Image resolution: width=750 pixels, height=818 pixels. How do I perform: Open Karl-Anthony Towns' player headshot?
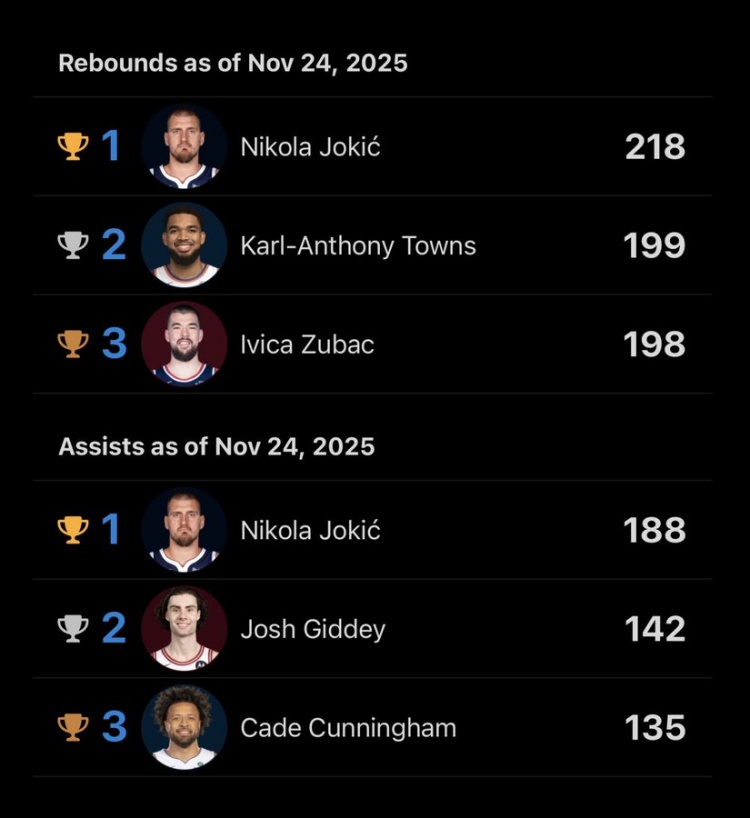click(x=184, y=246)
